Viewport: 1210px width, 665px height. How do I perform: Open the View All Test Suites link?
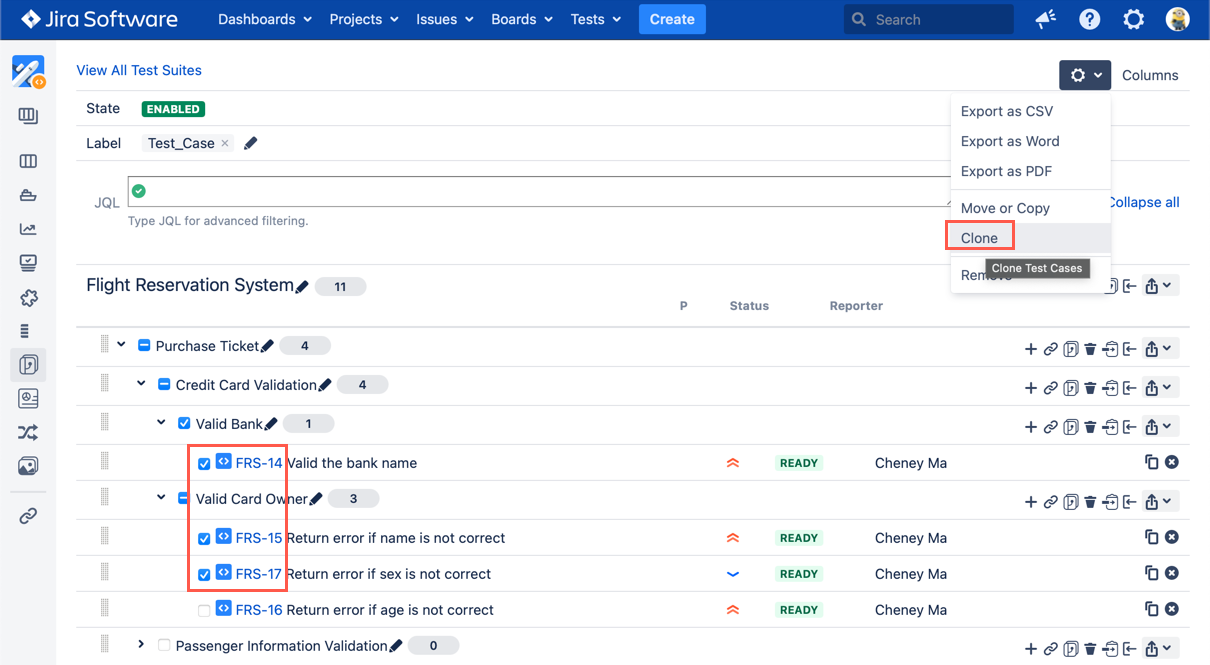(139, 70)
